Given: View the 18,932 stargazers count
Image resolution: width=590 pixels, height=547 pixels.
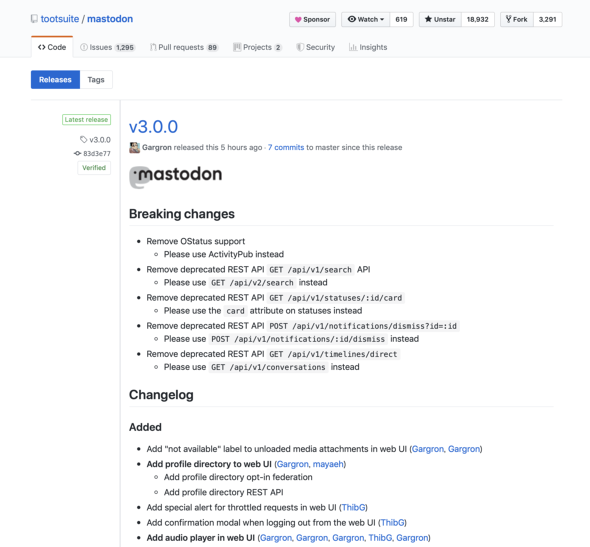Looking at the screenshot, I should coord(477,20).
